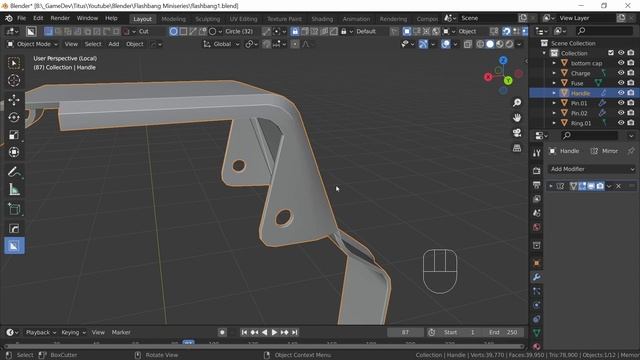Toggle Pin.02 viewport visibility eye
The height and width of the screenshot is (360, 640).
click(621, 113)
